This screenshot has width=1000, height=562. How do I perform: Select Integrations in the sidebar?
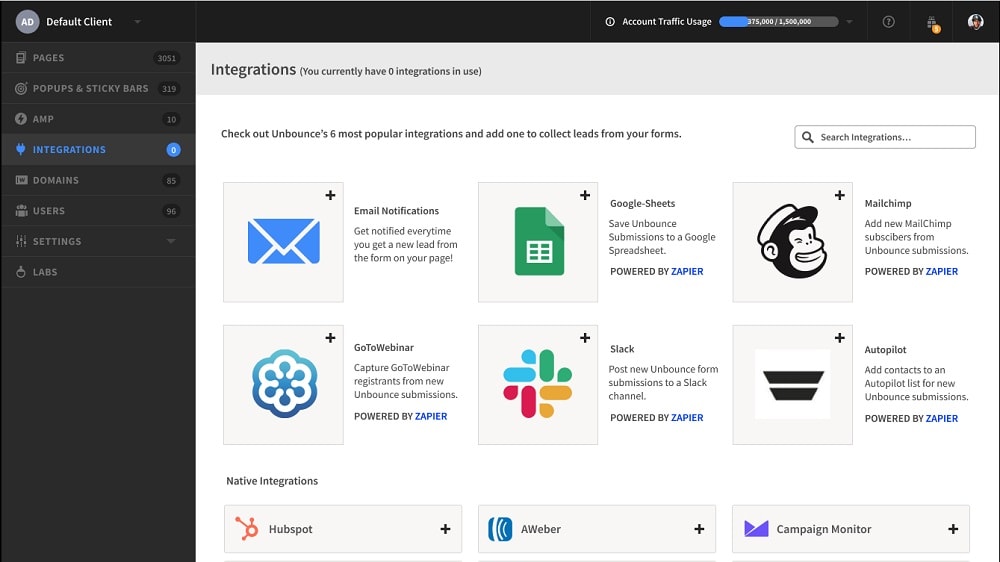pos(98,150)
